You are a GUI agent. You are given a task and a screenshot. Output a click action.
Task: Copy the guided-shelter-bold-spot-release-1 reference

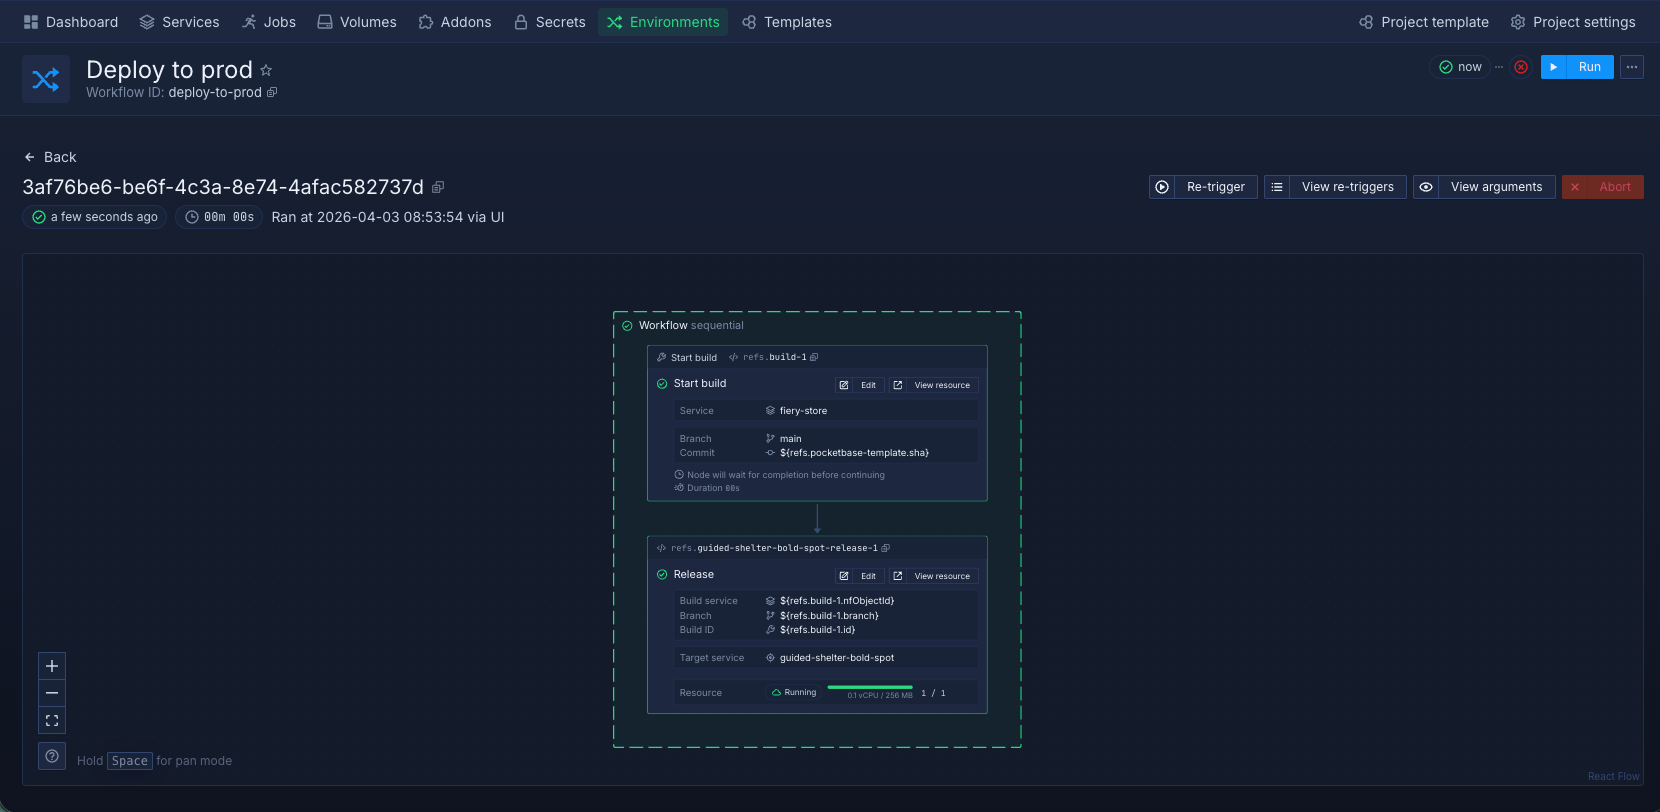point(886,548)
